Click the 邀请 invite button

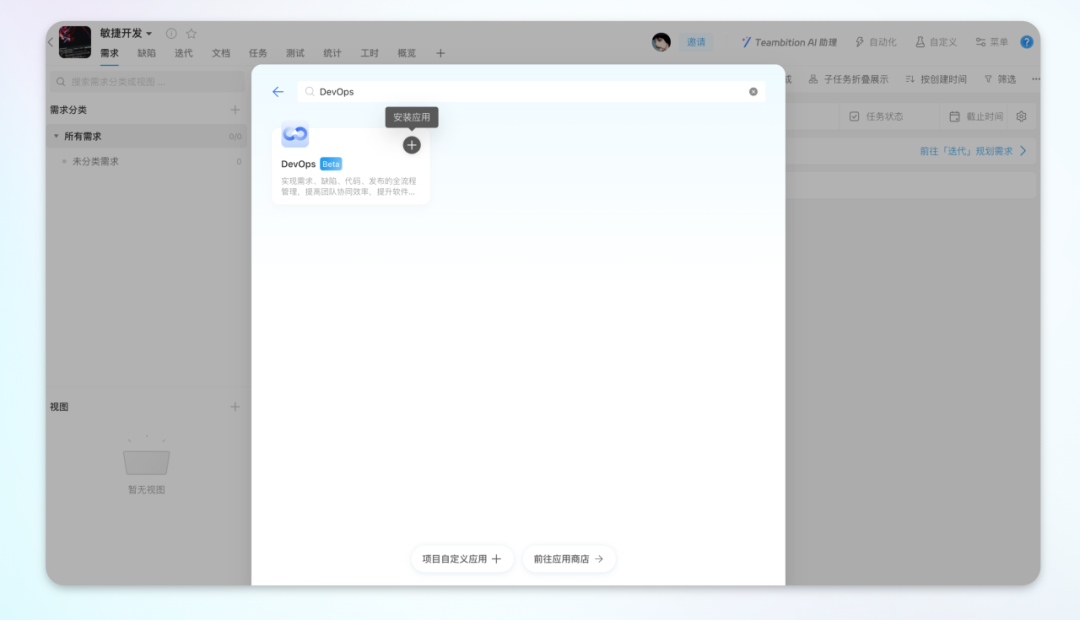pyautogui.click(x=696, y=42)
